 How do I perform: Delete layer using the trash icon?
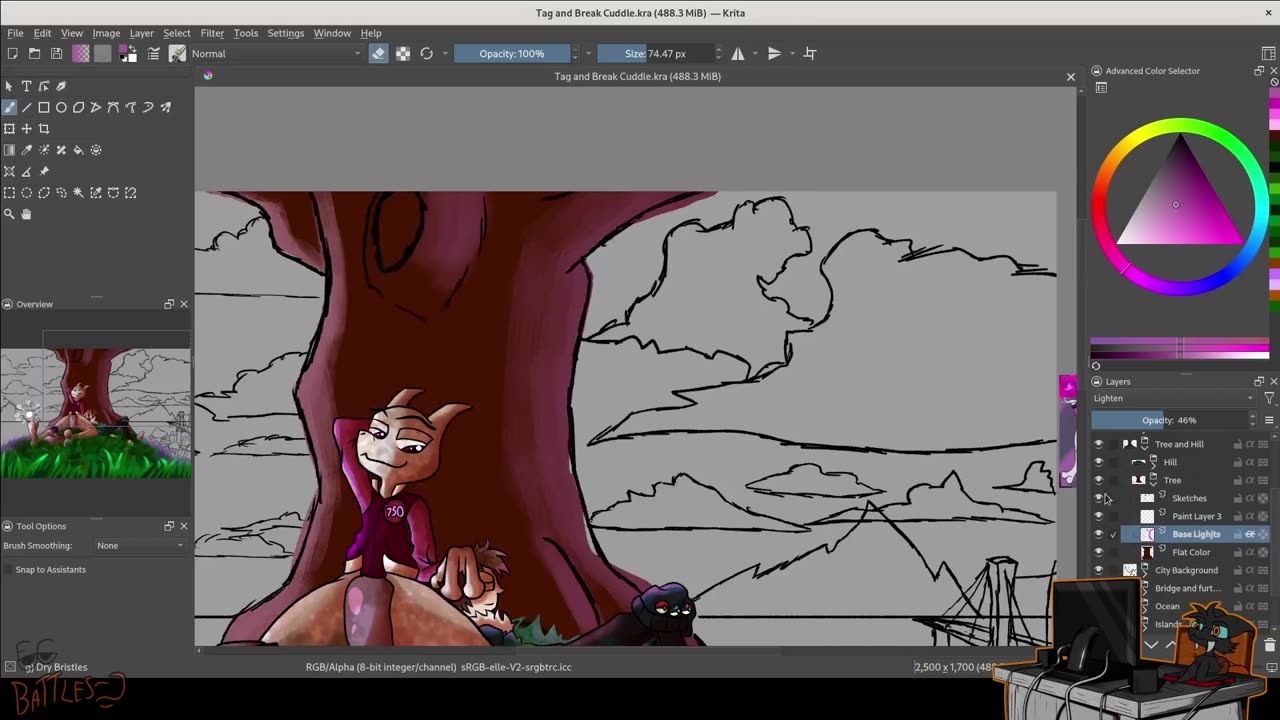(1270, 645)
